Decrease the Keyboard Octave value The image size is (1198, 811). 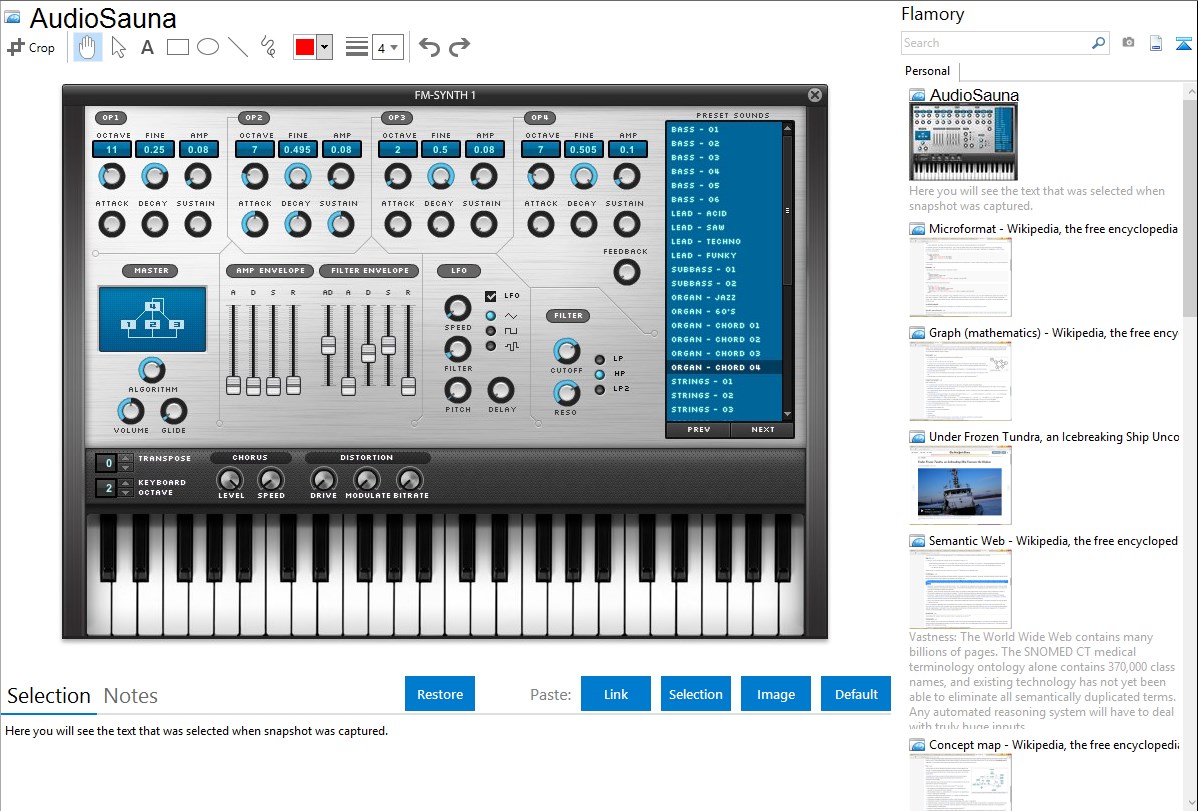pyautogui.click(x=126, y=492)
